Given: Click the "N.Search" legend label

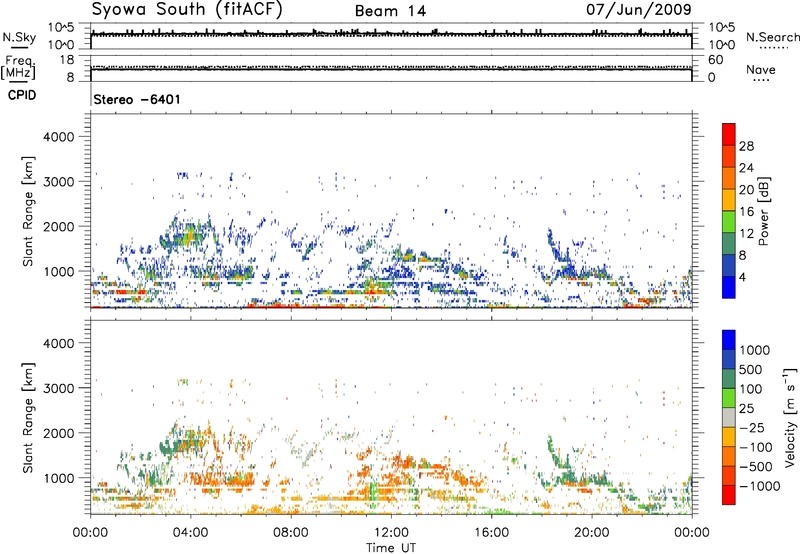Looking at the screenshot, I should (x=773, y=37).
